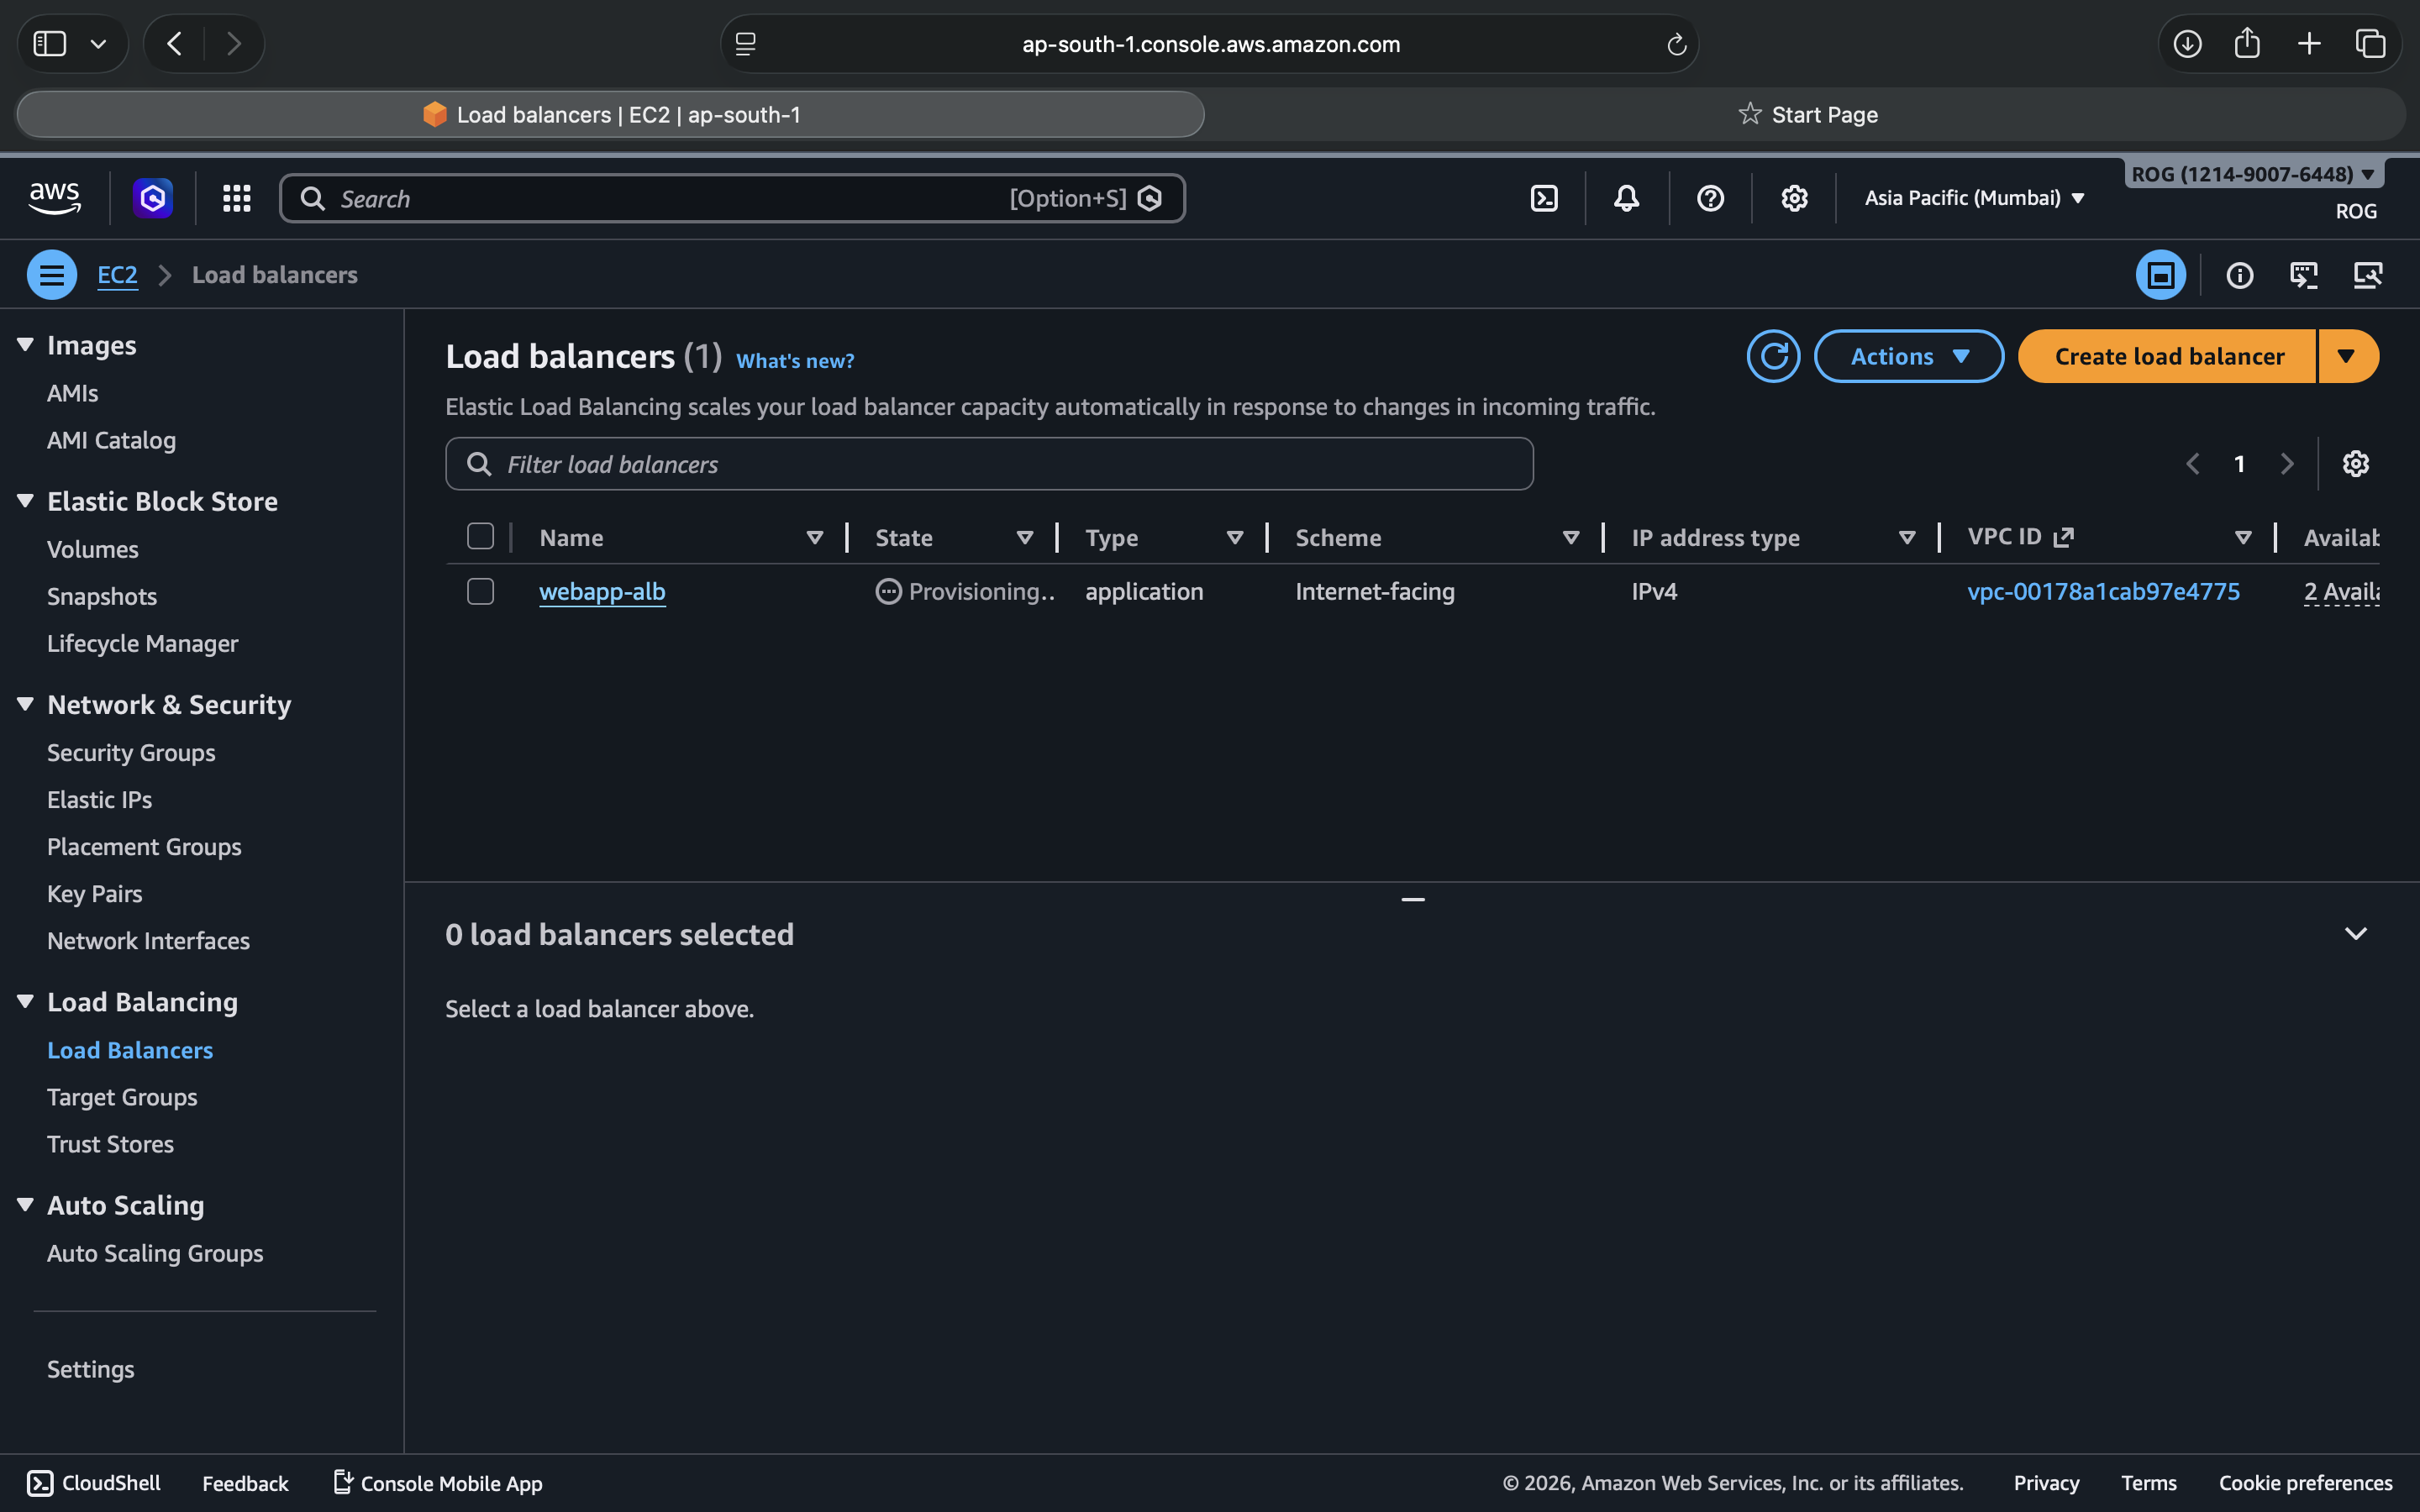Open Create load balancer dropdown arrow
This screenshot has height=1512, width=2420.
tap(2346, 356)
